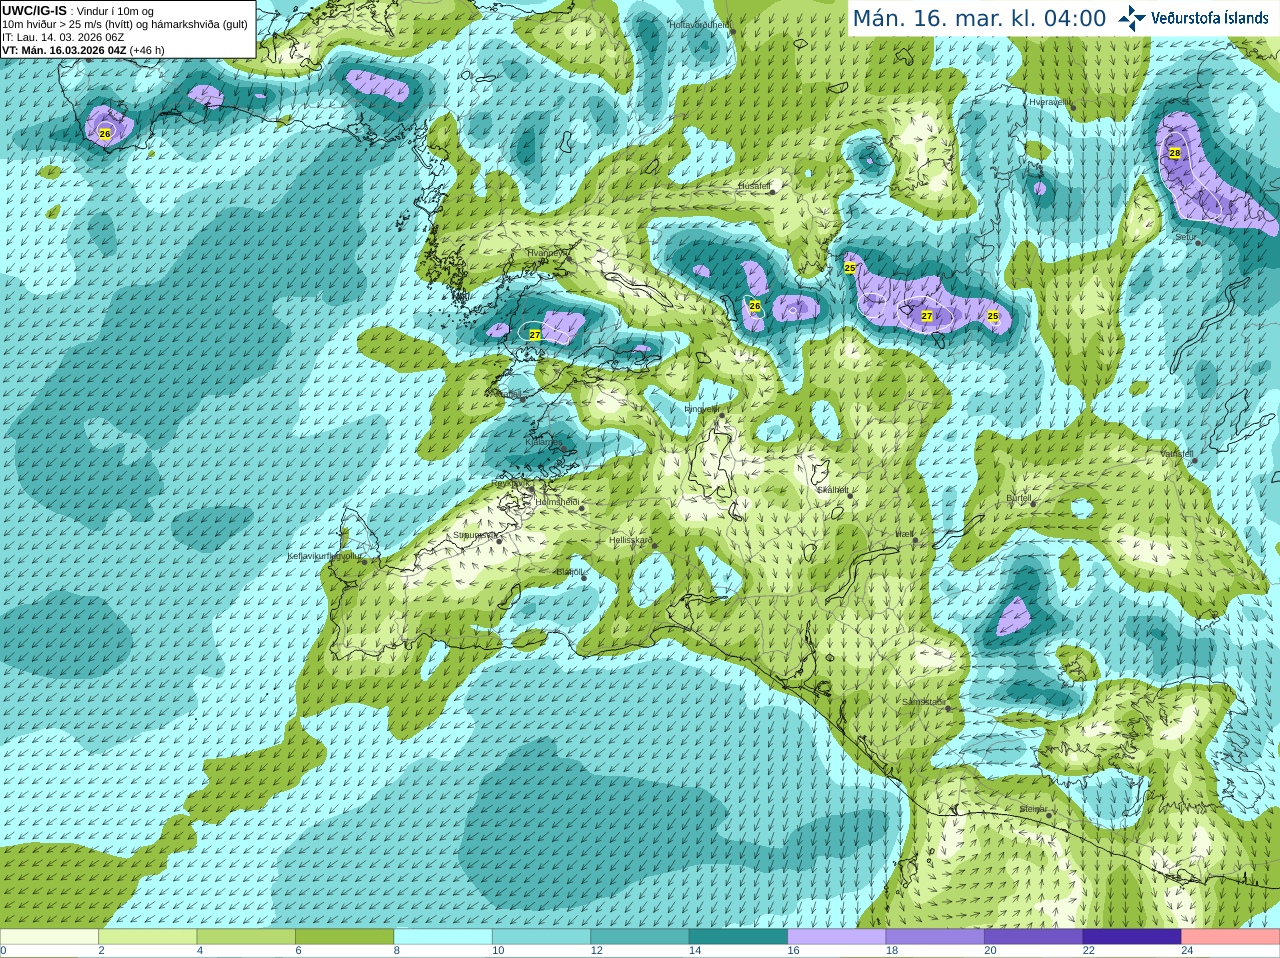This screenshot has height=958, width=1280.
Task: Click the UWC/IG-IS model title
Action: (x=34, y=11)
